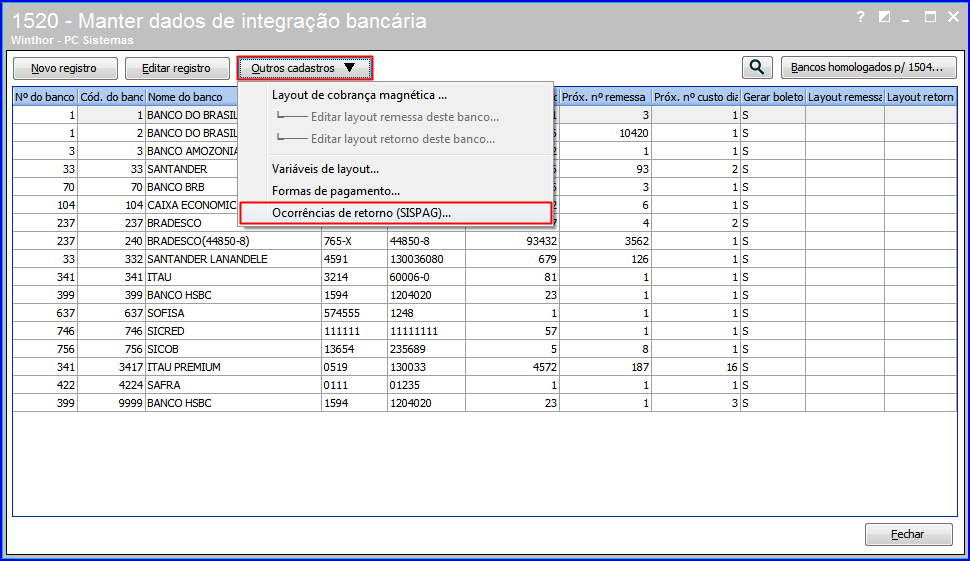Select the BRADESCO(44850-8) row
970x561 pixels.
pos(485,241)
